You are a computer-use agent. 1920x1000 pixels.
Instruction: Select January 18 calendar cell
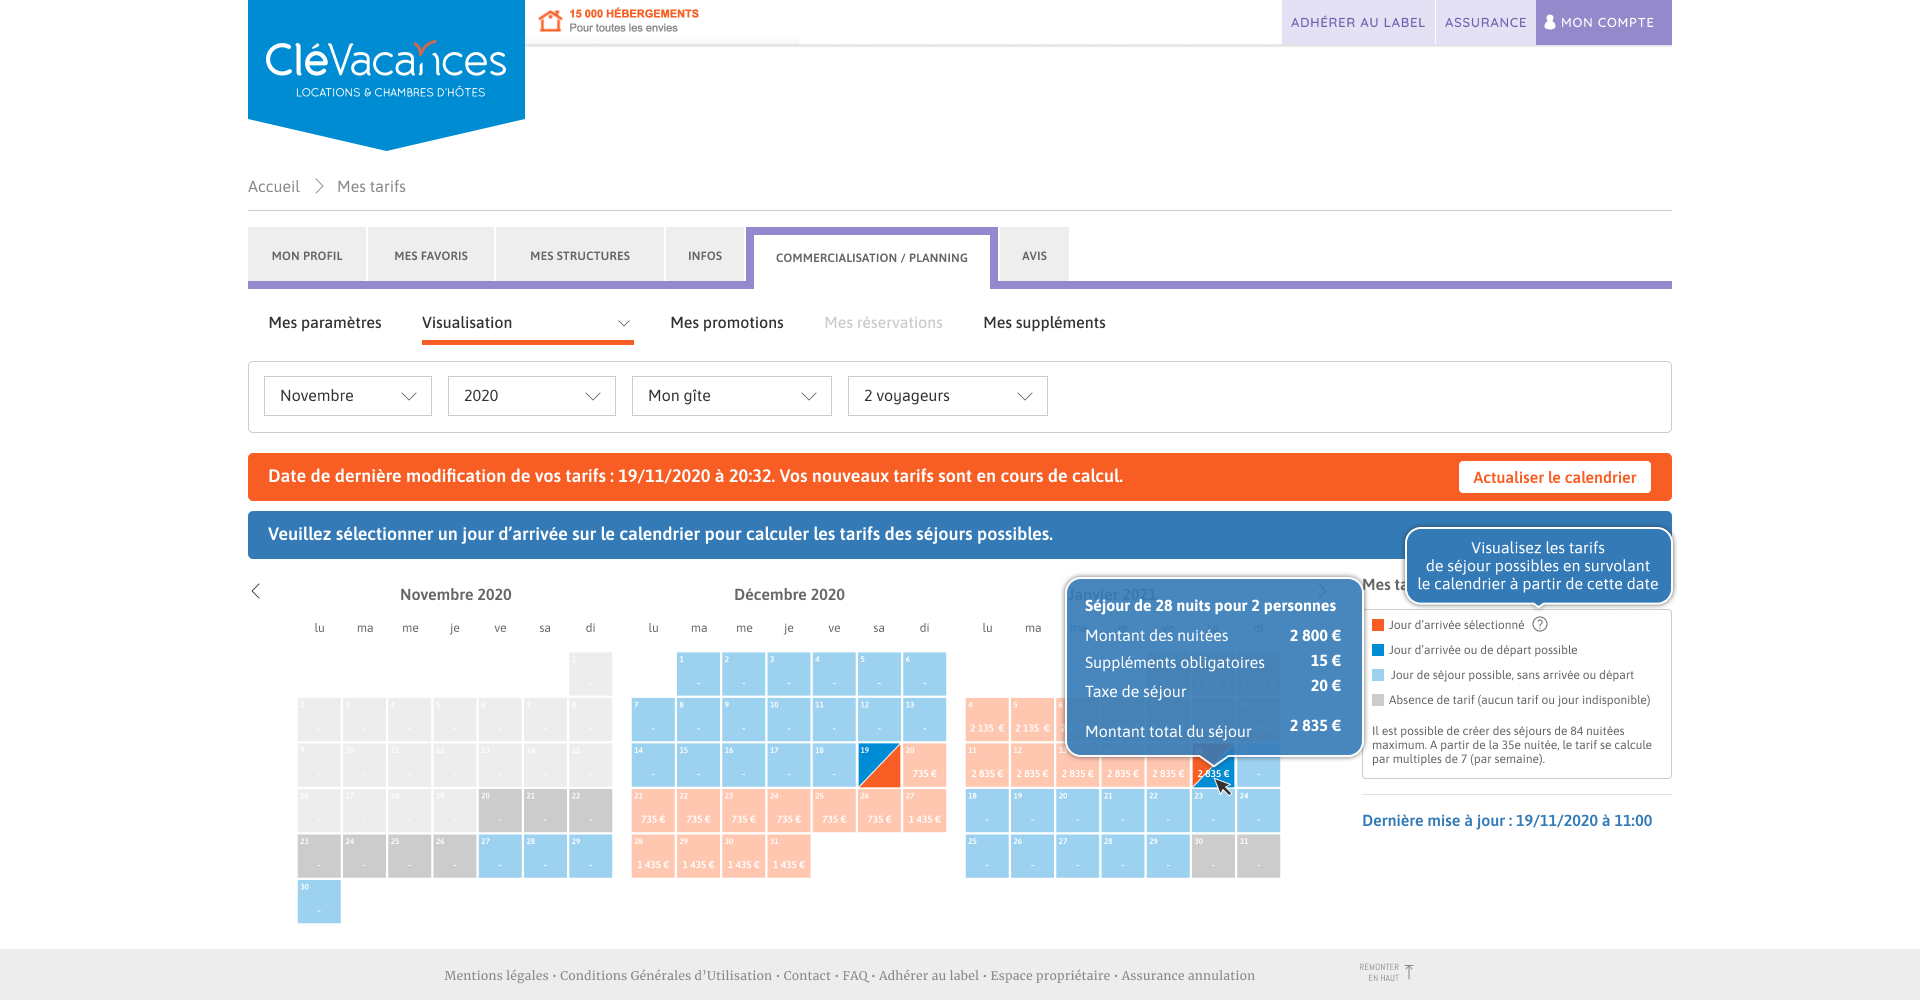coord(987,811)
